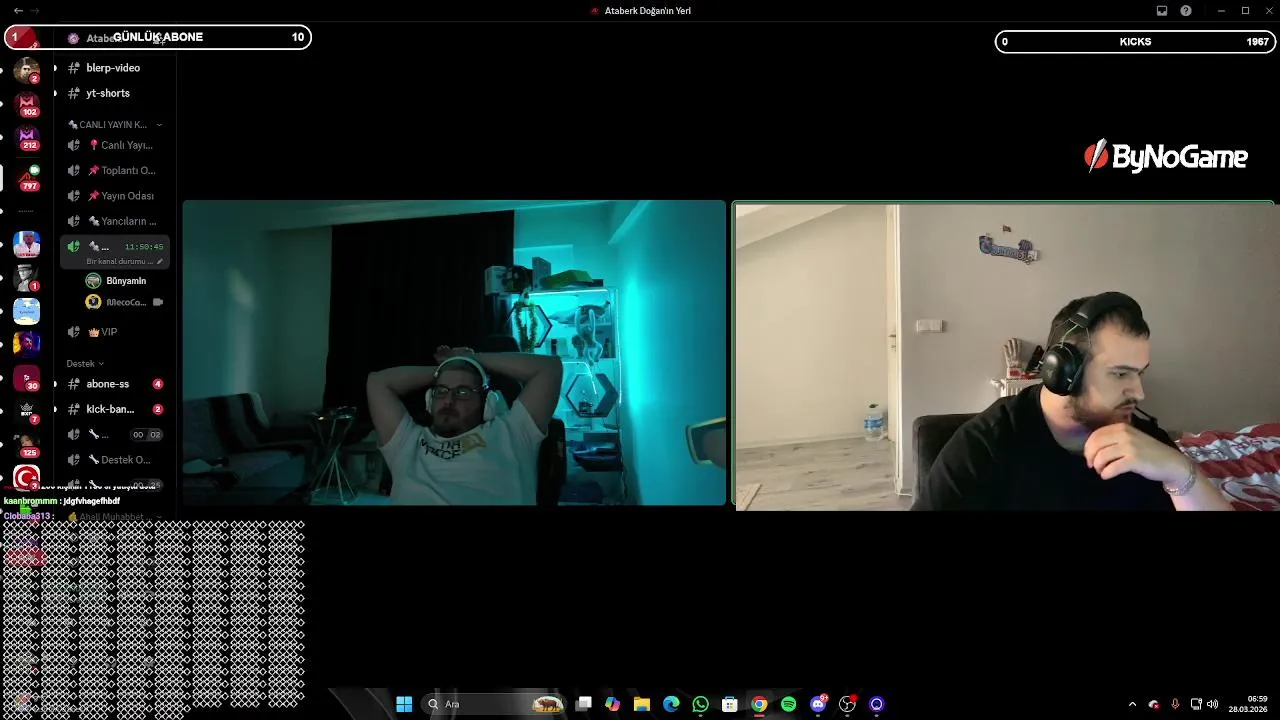Open the purple circle app in taskbar
This screenshot has height=720, width=1280.
pos(877,704)
